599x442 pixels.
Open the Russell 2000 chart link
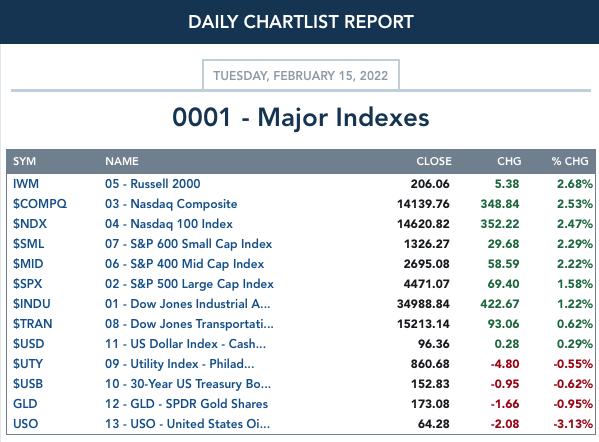click(x=152, y=184)
